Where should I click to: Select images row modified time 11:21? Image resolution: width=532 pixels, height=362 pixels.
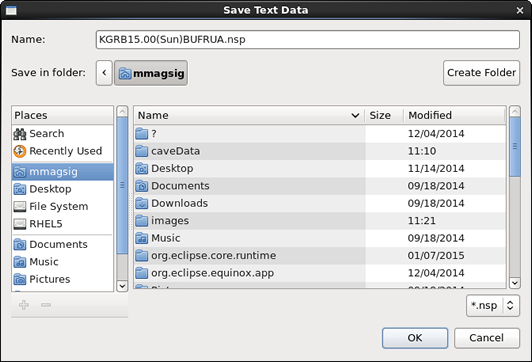coord(422,221)
